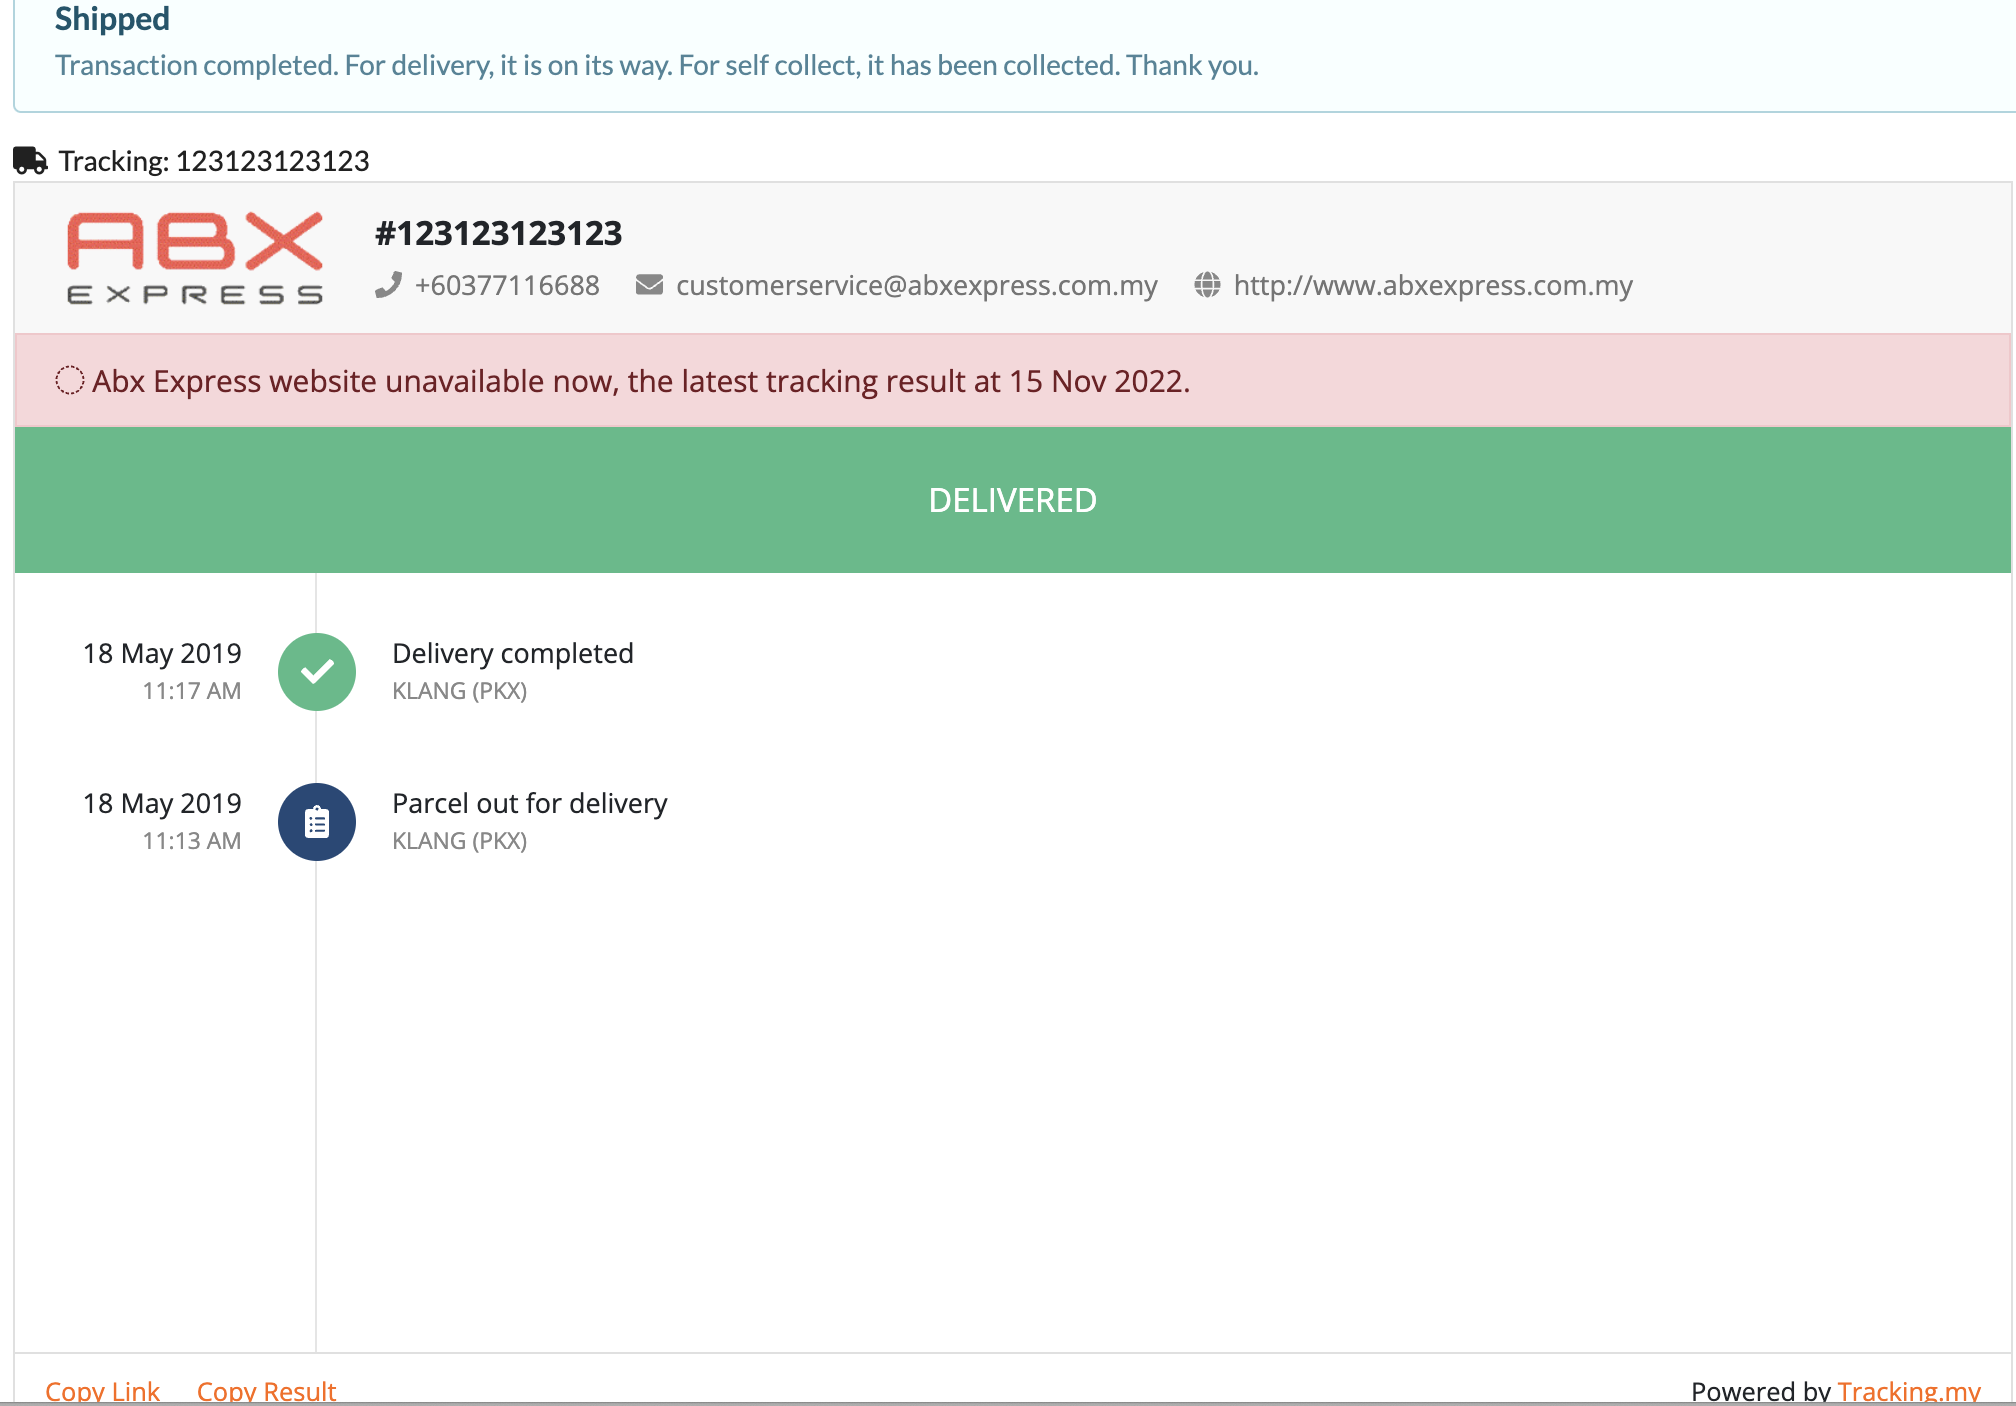
Task: Click the Shipped status heading
Action: 112,19
